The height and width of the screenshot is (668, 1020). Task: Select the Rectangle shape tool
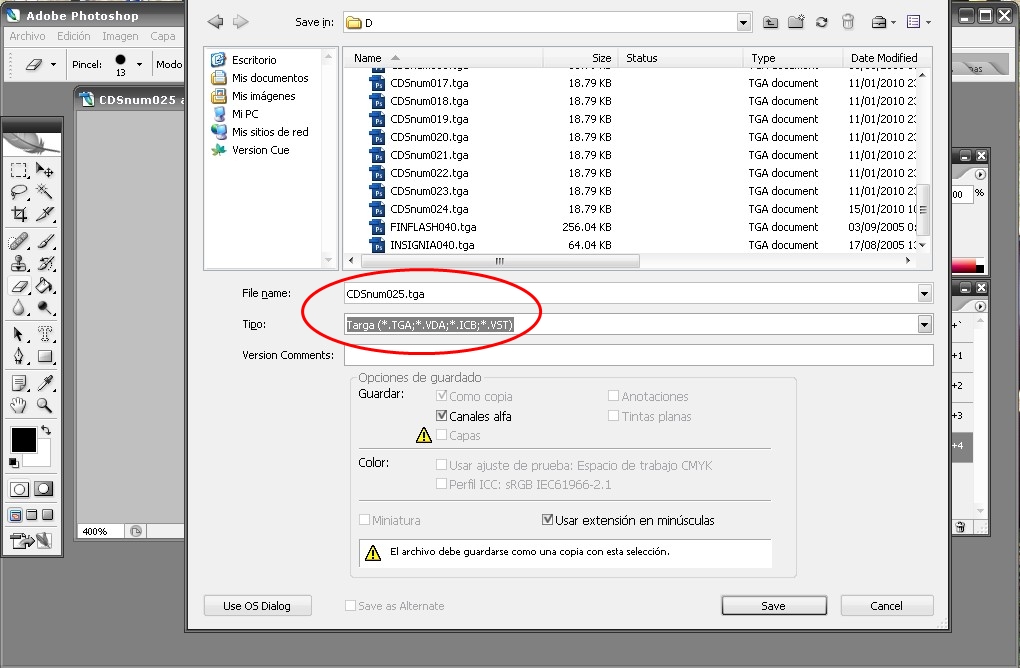pos(44,356)
